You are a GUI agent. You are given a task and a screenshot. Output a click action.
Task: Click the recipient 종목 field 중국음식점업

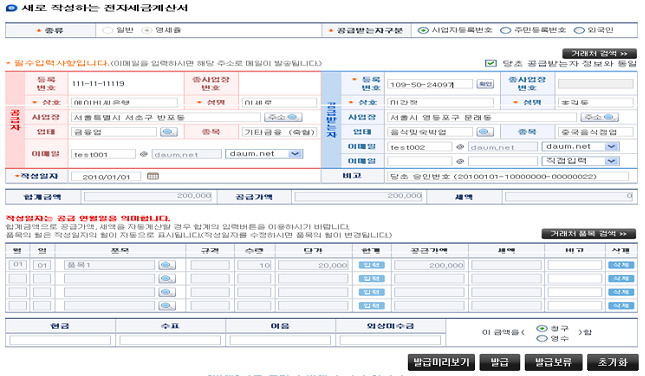pyautogui.click(x=596, y=132)
